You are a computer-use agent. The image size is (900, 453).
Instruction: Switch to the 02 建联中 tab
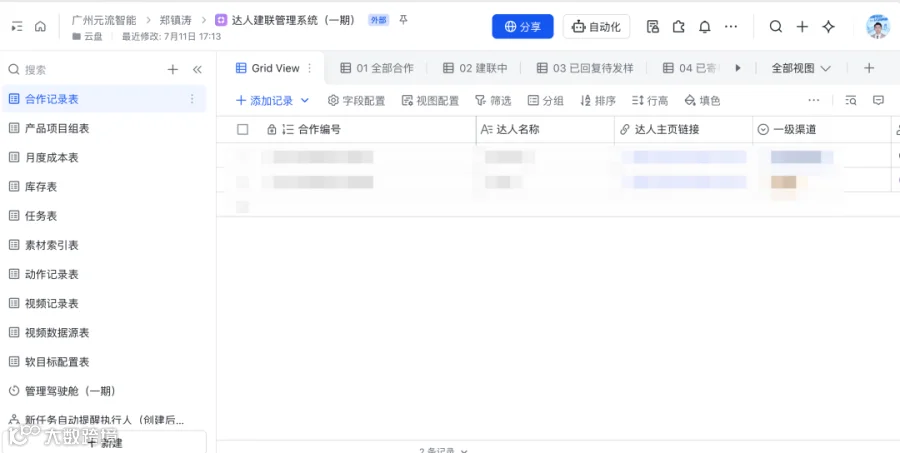pyautogui.click(x=475, y=68)
